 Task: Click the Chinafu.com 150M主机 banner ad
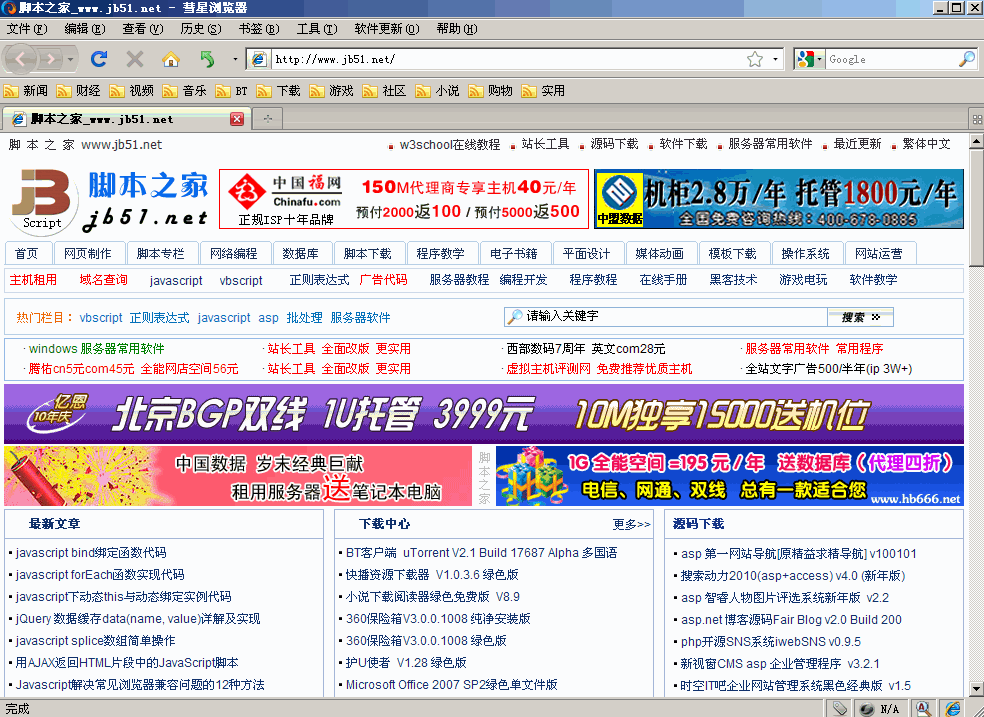pos(404,199)
